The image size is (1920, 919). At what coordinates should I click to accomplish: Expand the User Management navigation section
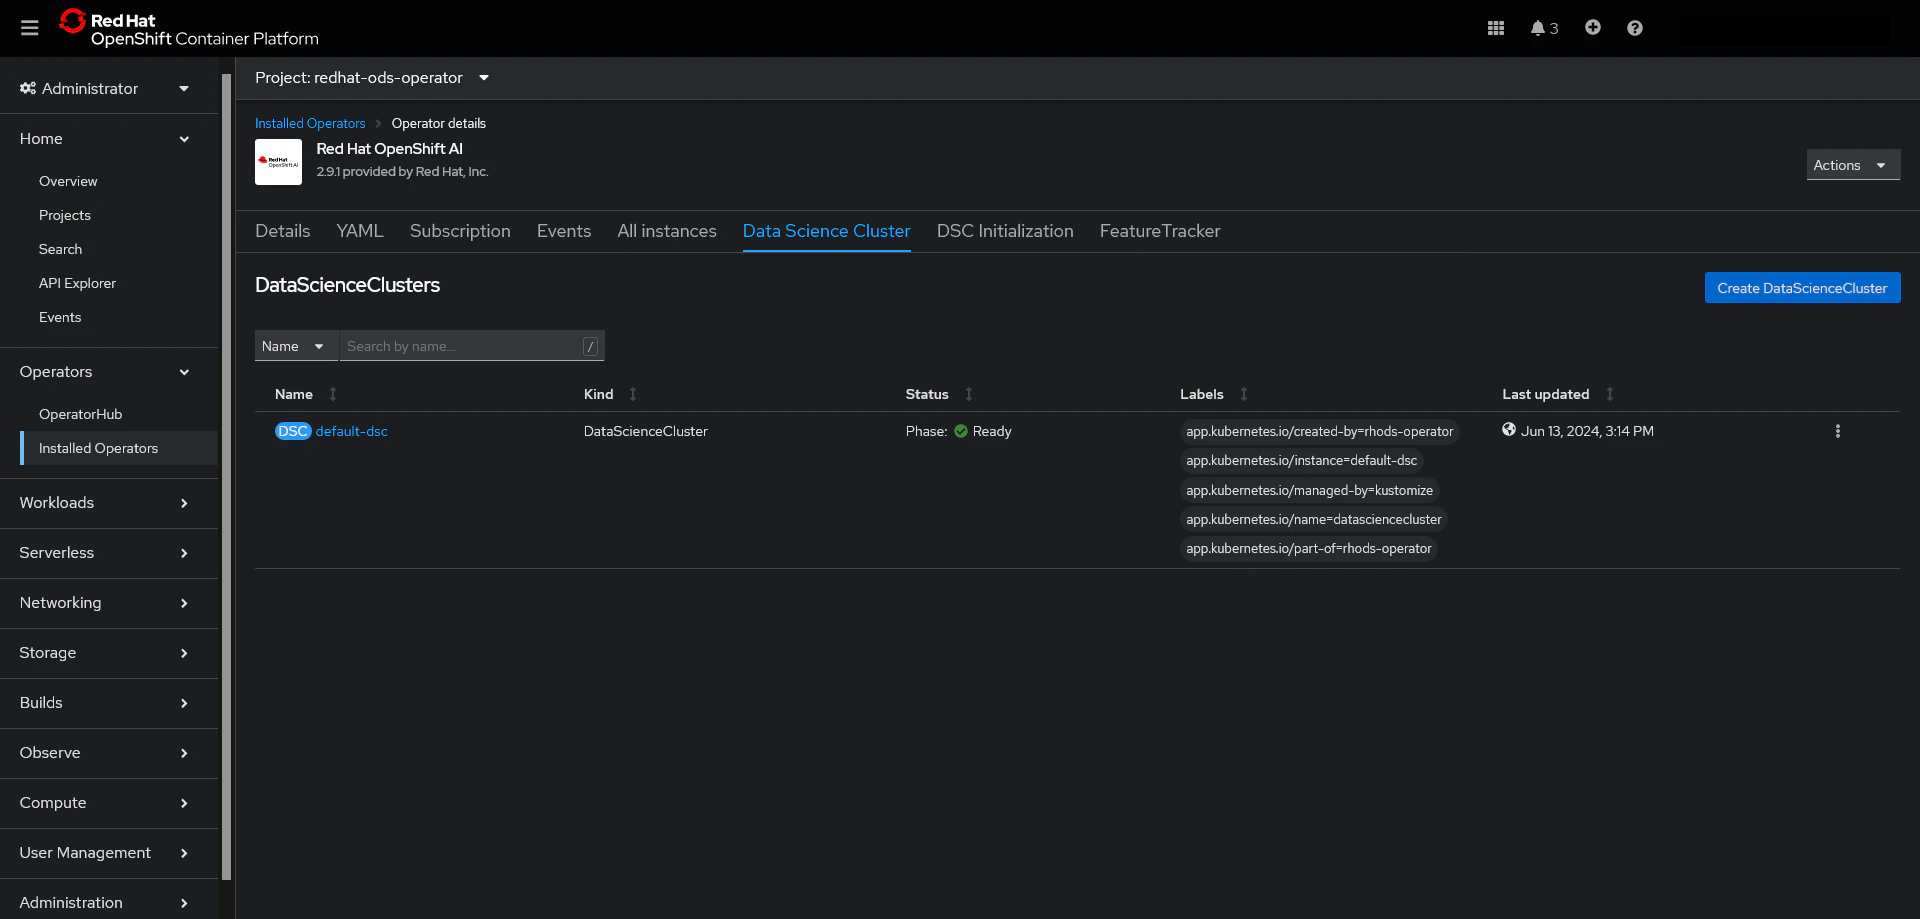click(x=109, y=853)
